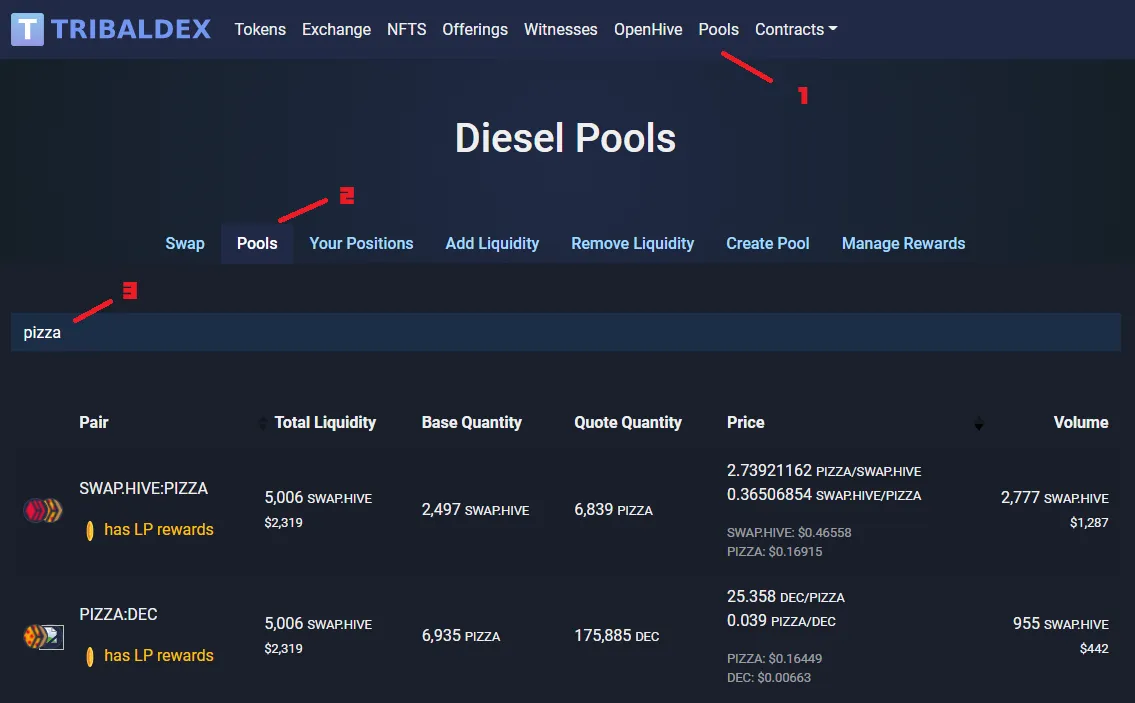Viewport: 1135px width, 703px height.
Task: Open the NFTS section
Action: coord(407,29)
